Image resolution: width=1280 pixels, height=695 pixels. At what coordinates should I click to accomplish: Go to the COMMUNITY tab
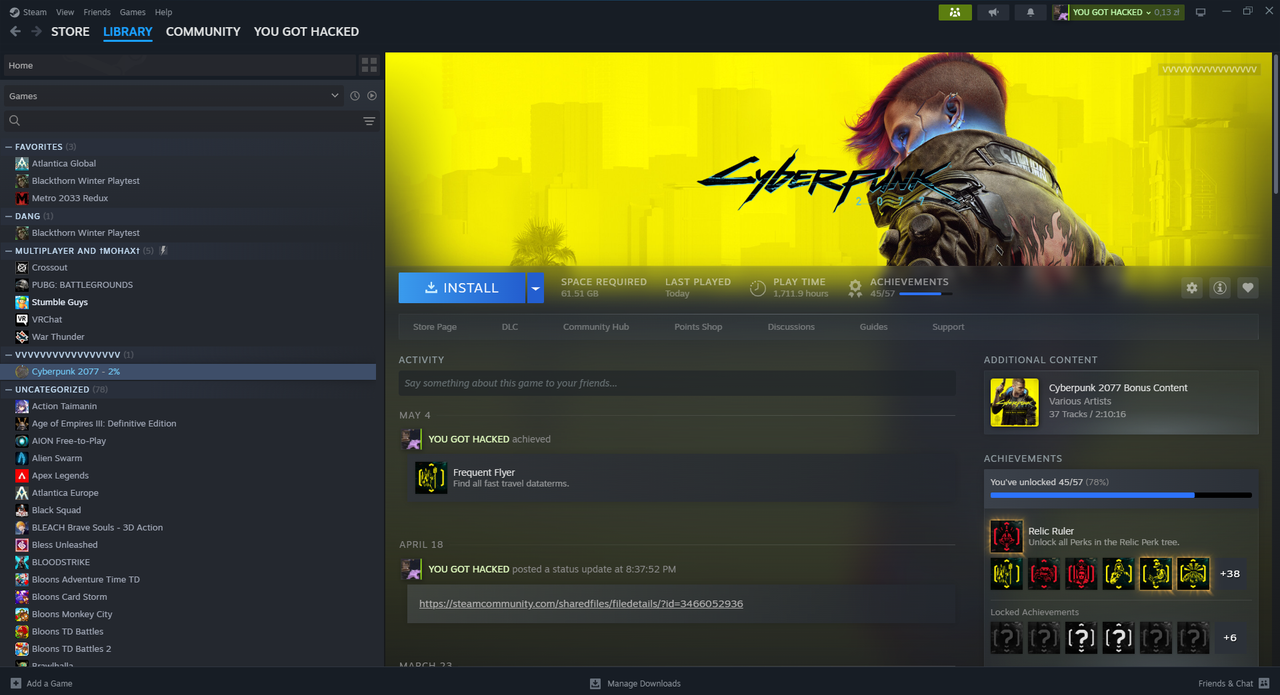(x=203, y=31)
